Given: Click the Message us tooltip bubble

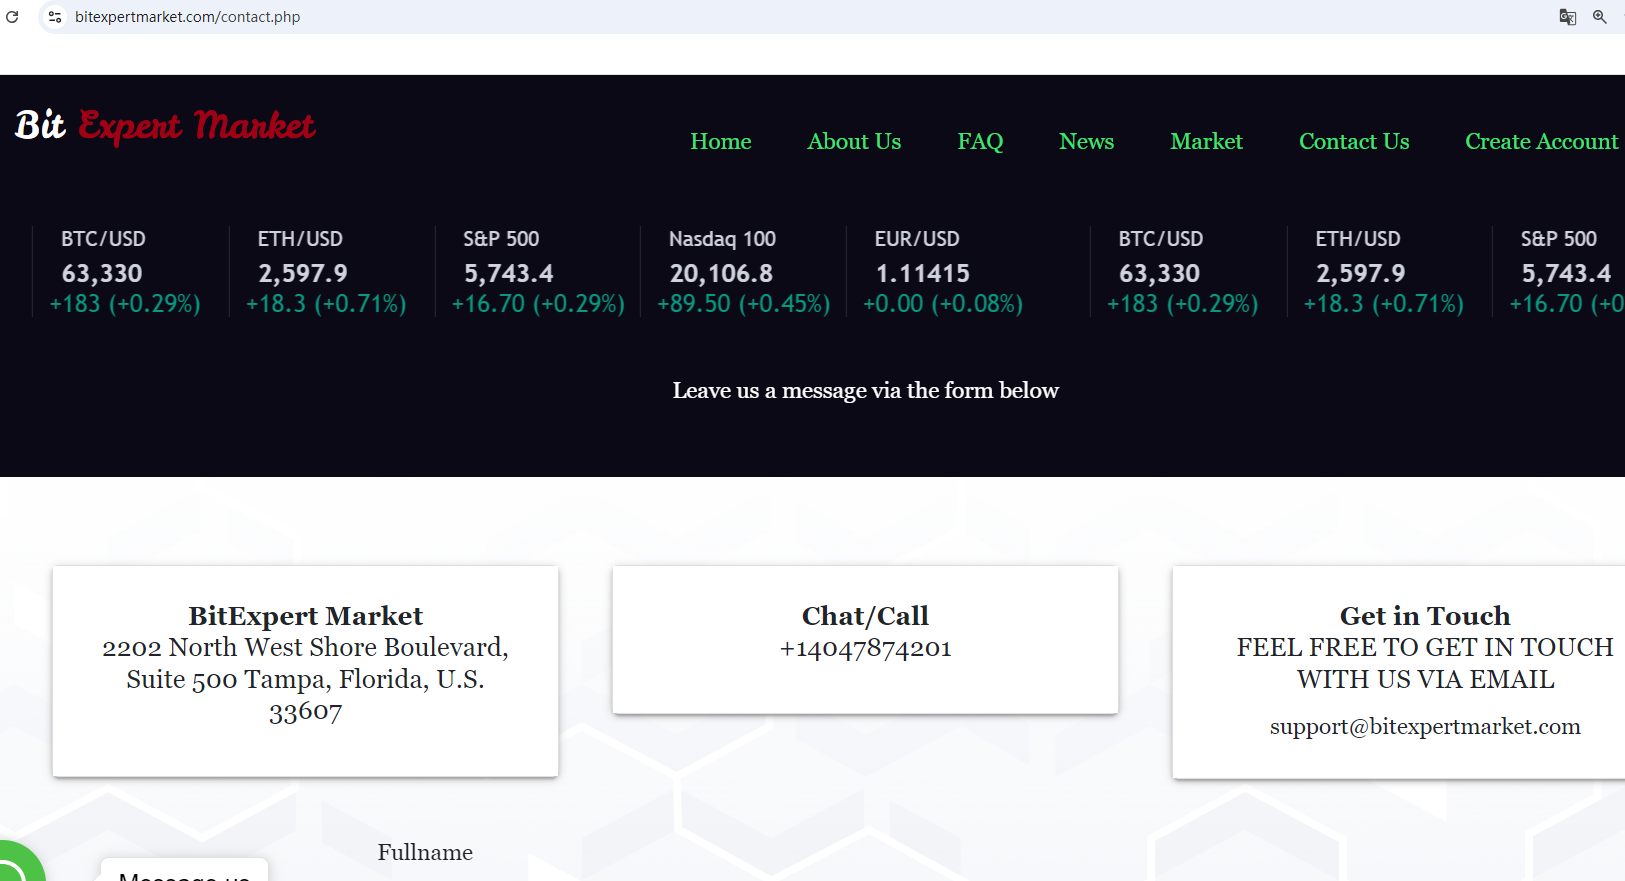Looking at the screenshot, I should (x=184, y=872).
